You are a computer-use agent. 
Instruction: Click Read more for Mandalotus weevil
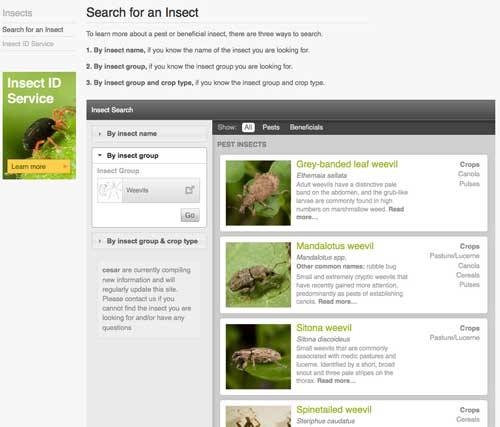pos(337,302)
